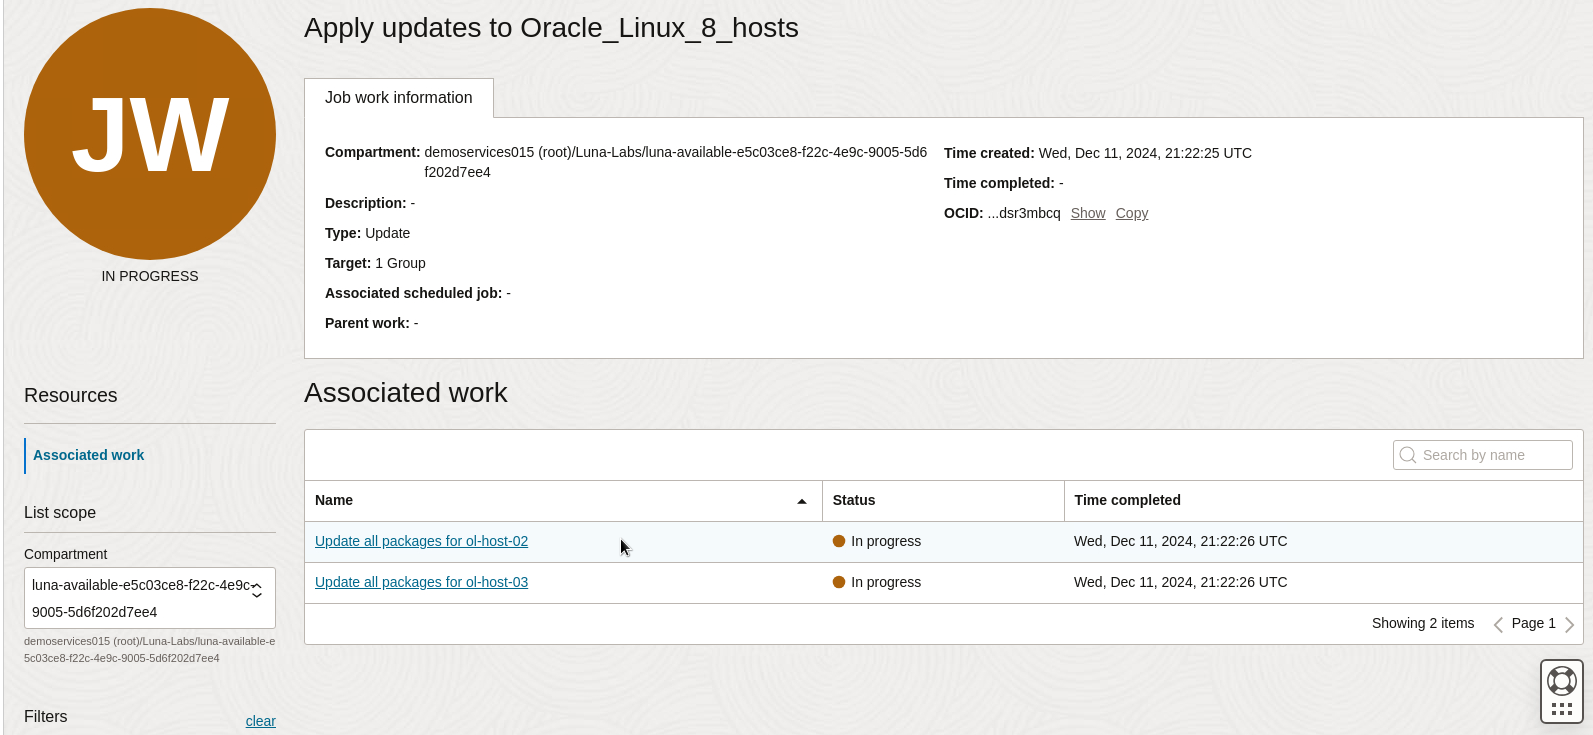The image size is (1593, 735).
Task: Click the JW job status badge
Action: (150, 134)
